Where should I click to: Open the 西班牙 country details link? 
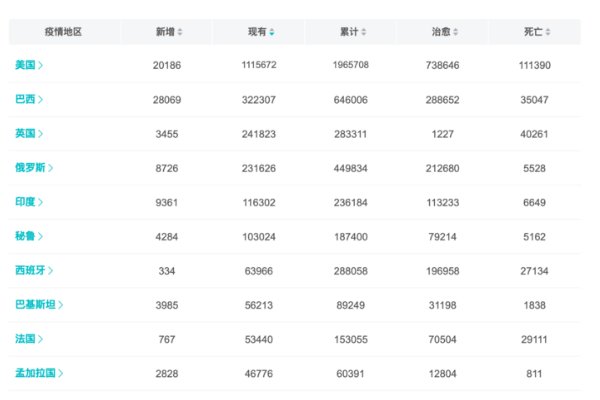point(34,270)
